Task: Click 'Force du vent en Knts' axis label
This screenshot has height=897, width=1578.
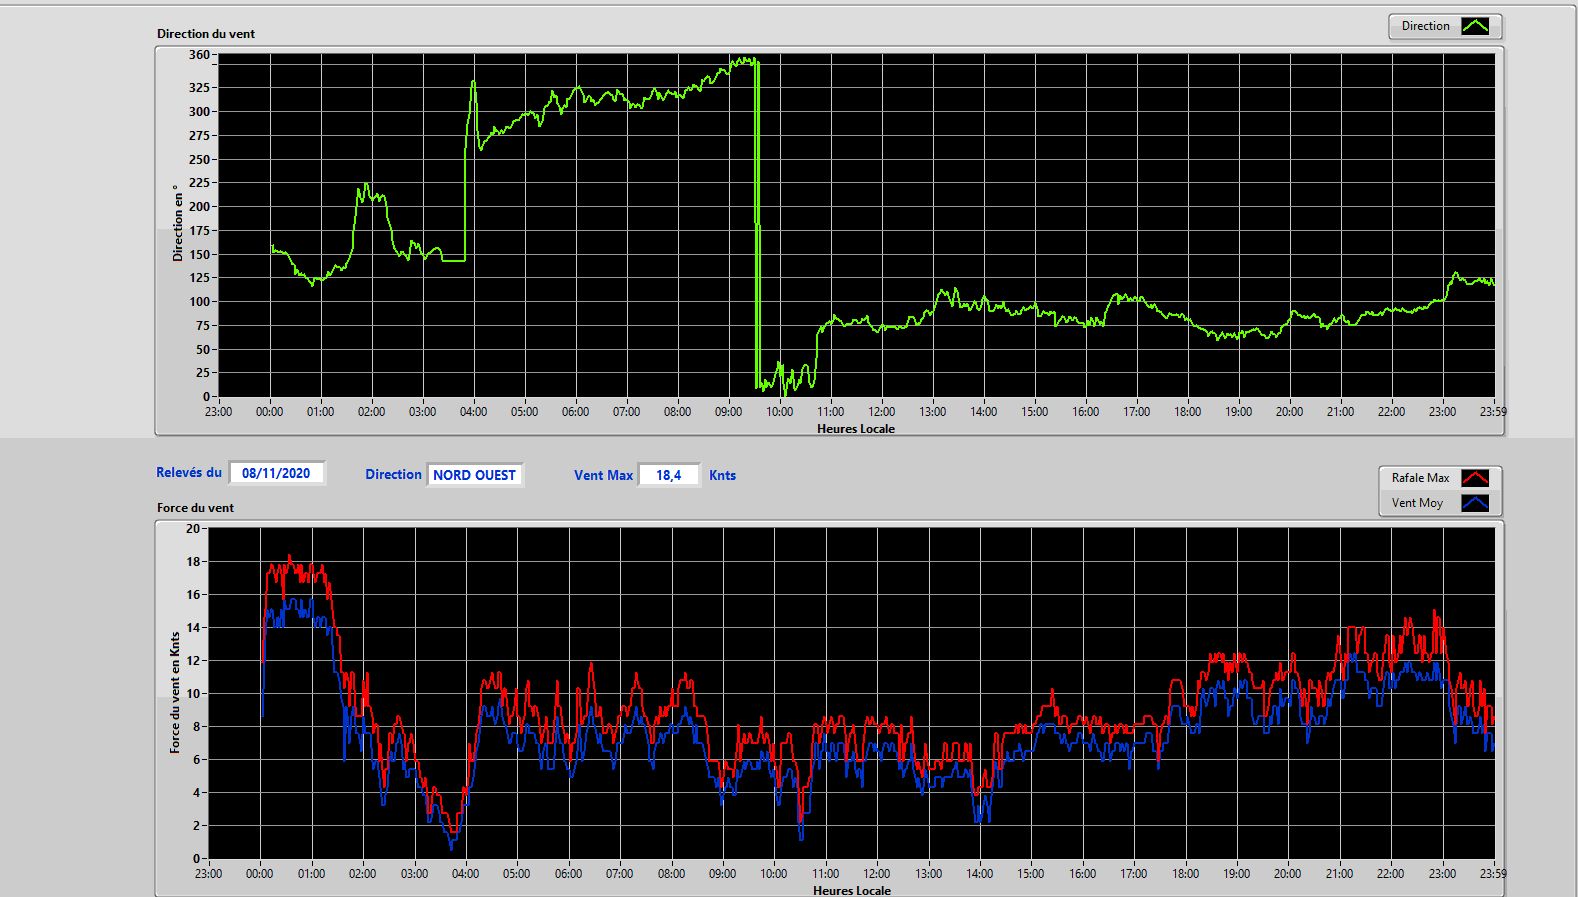Action: coord(175,692)
